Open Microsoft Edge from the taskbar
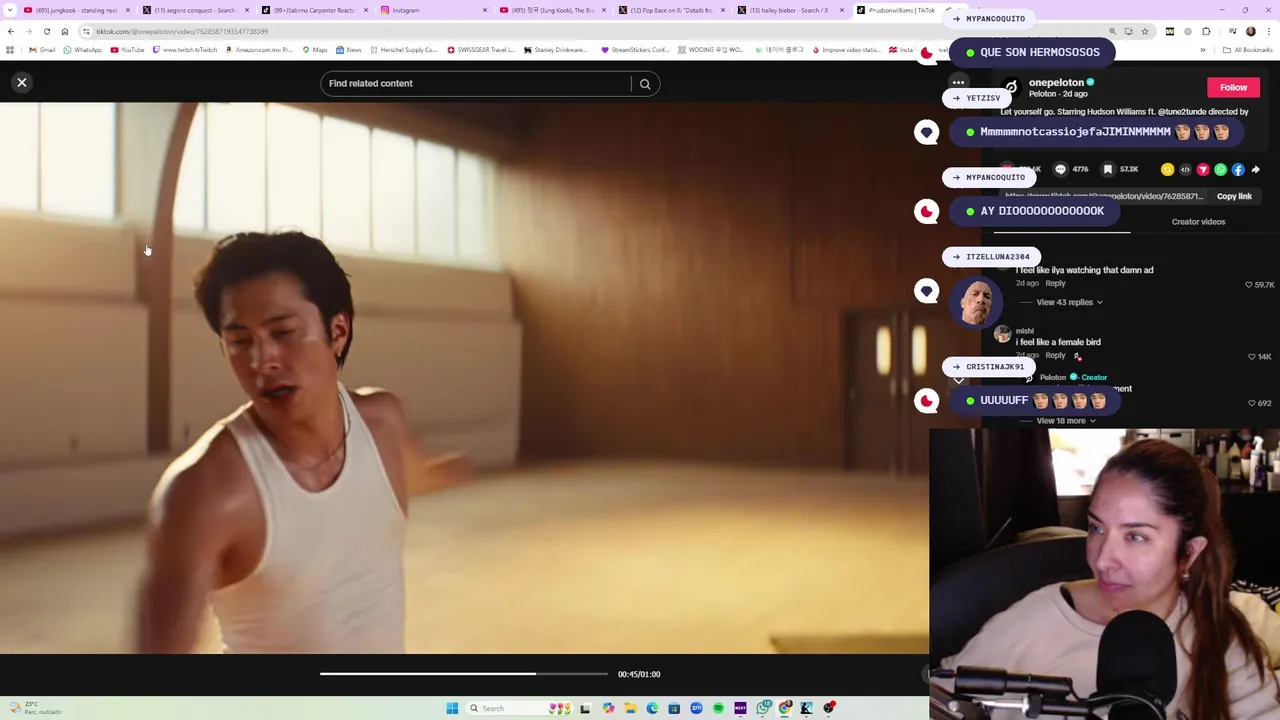The image size is (1280, 720). click(652, 708)
